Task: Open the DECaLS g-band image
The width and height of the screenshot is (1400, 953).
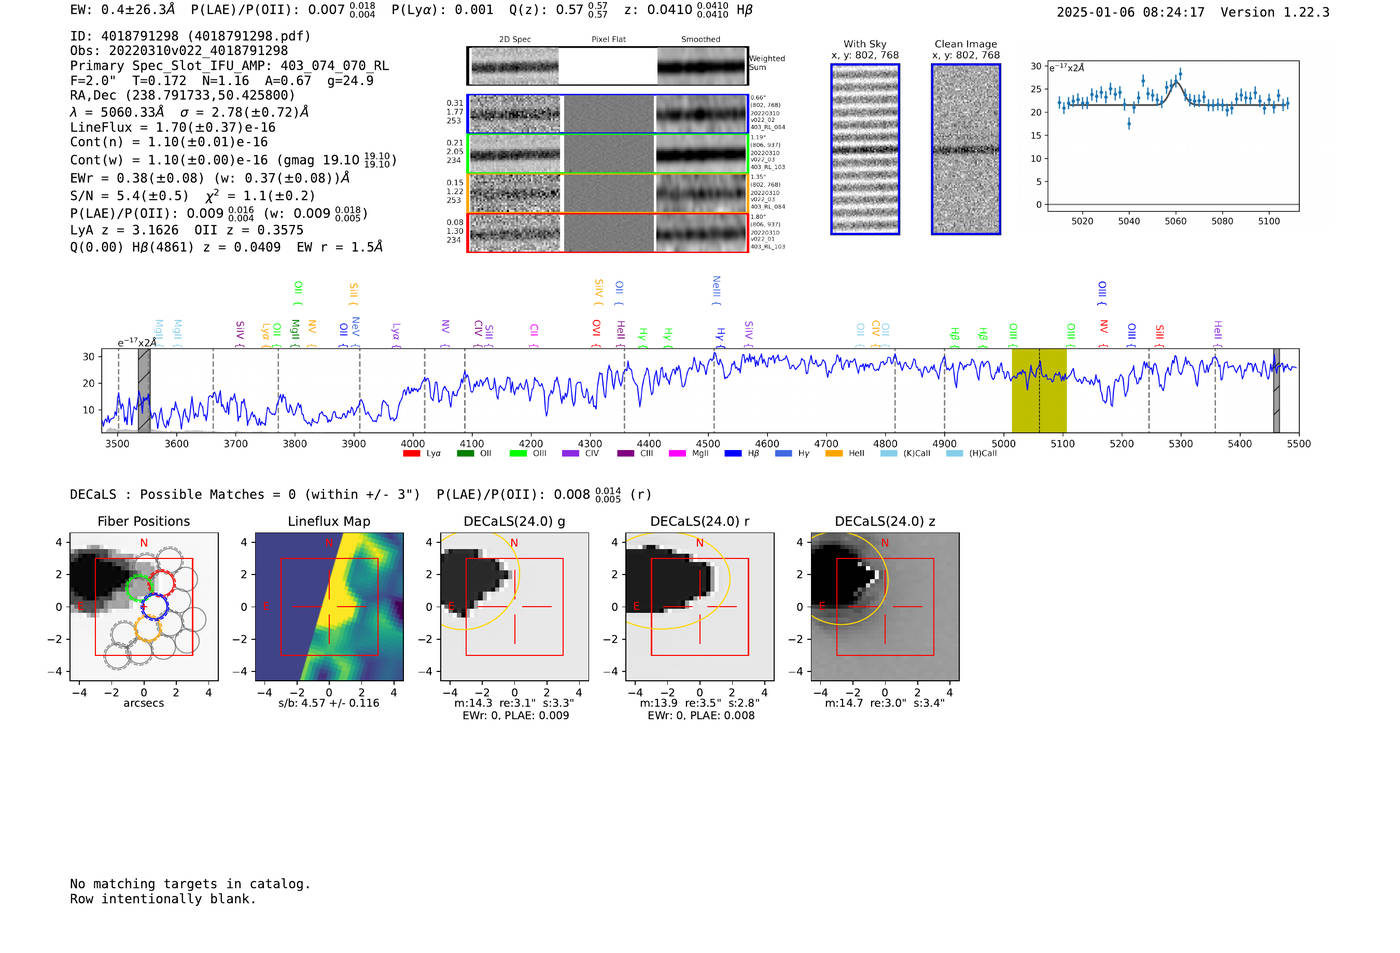Action: [x=514, y=606]
